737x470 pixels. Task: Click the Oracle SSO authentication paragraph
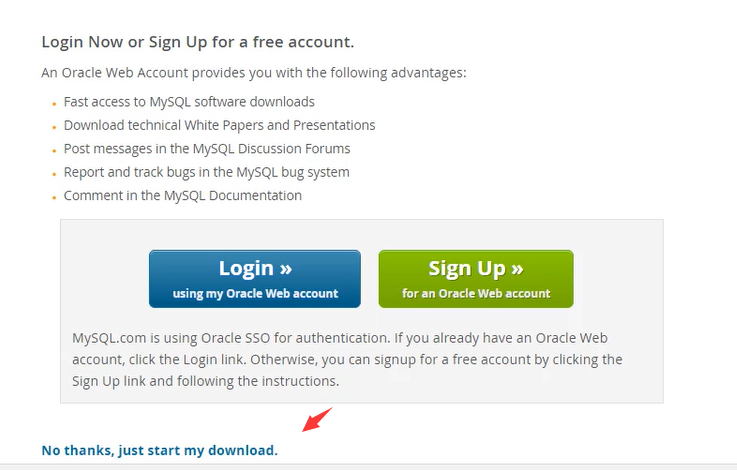click(347, 360)
